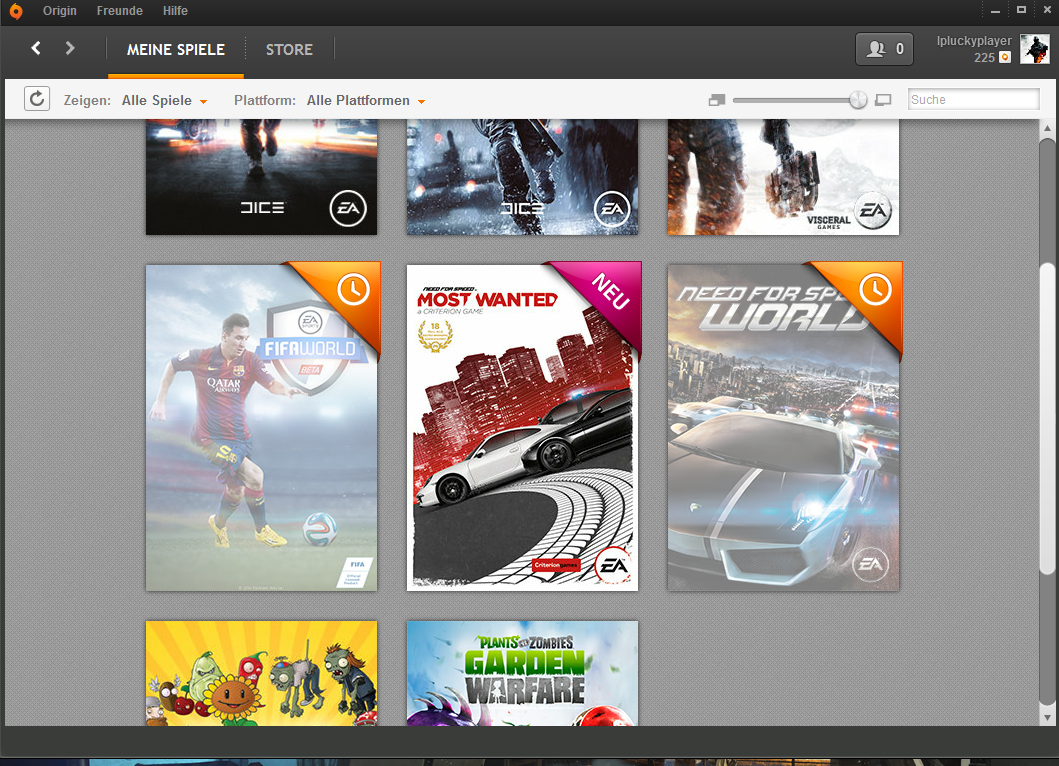Screen dimensions: 1059x766
Task: Open friends panel via the person icon
Action: (875, 48)
